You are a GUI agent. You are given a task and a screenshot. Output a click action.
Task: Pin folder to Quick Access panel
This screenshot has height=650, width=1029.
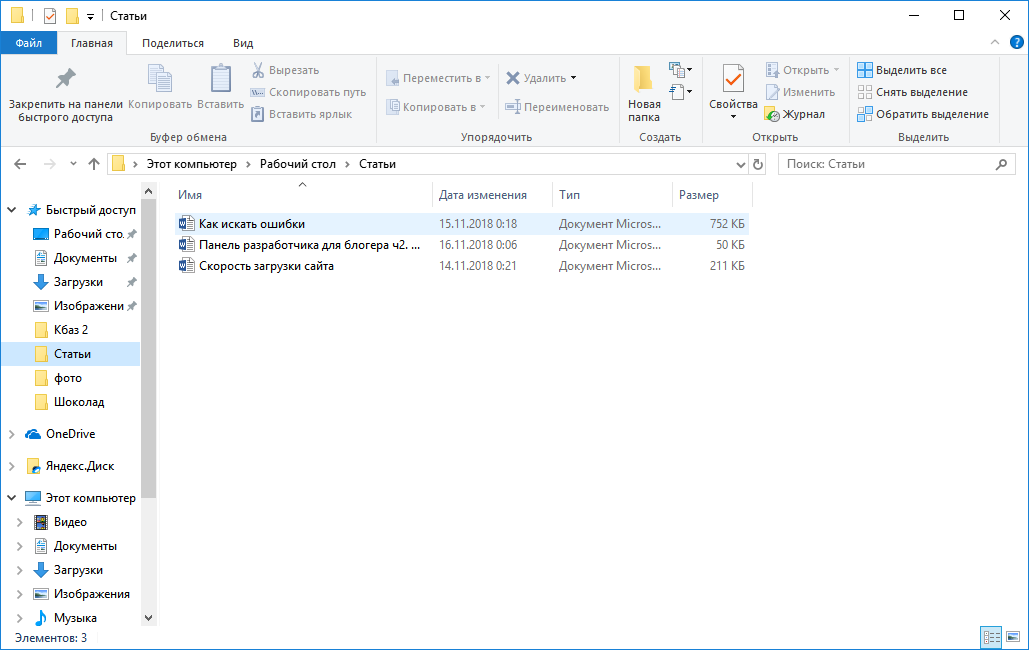(x=66, y=94)
